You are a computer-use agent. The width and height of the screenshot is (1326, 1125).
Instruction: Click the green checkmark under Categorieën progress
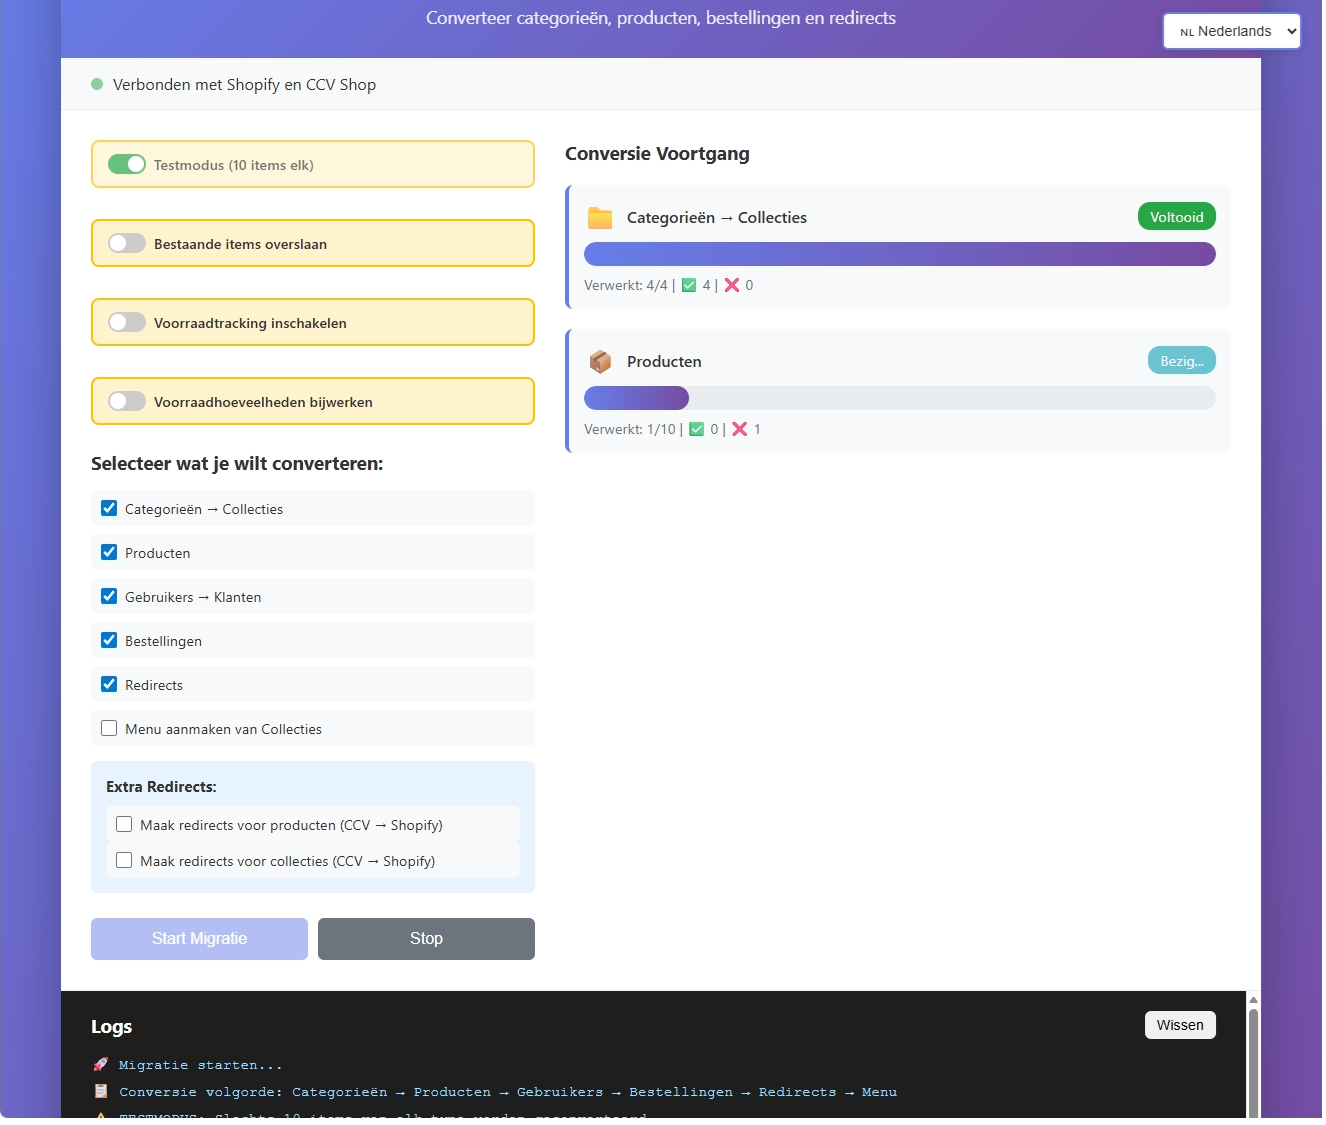[689, 285]
